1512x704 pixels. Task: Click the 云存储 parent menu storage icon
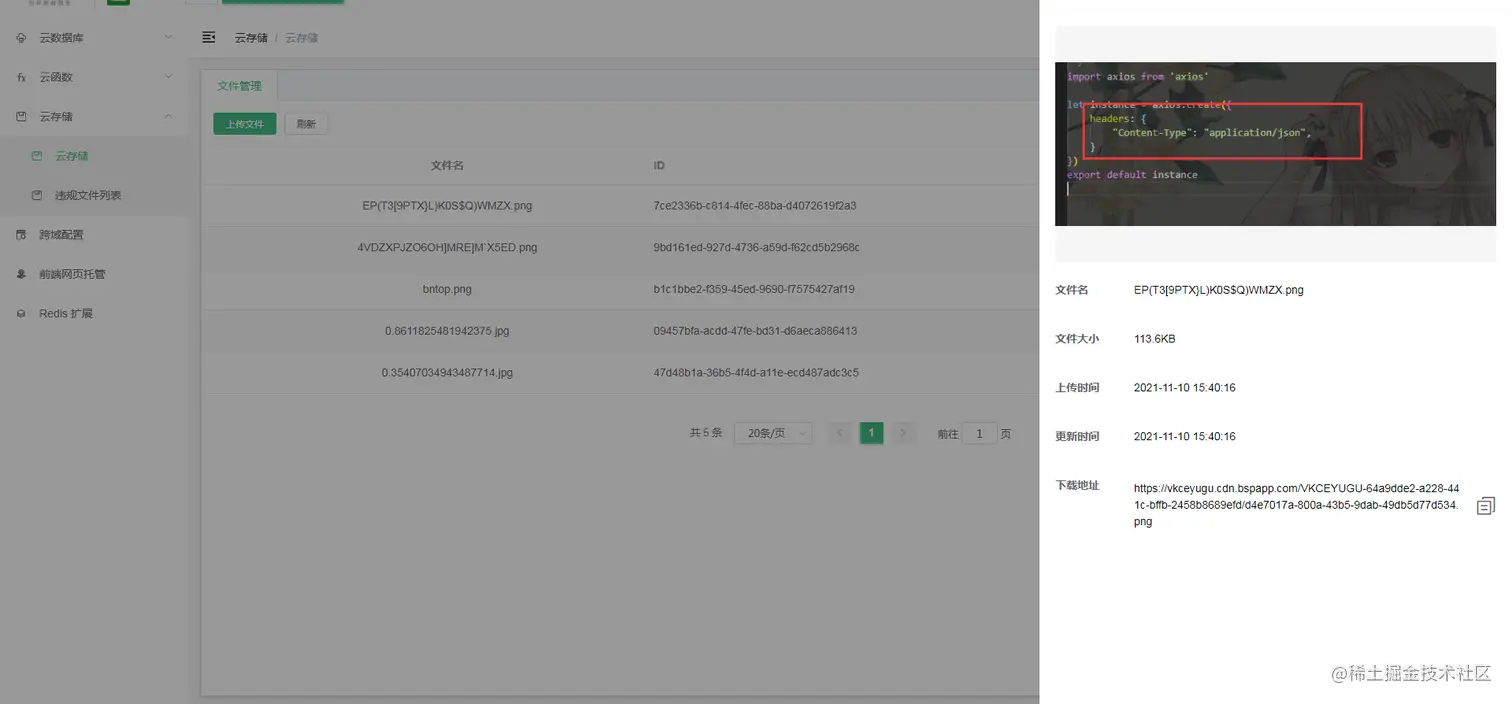click(x=22, y=117)
